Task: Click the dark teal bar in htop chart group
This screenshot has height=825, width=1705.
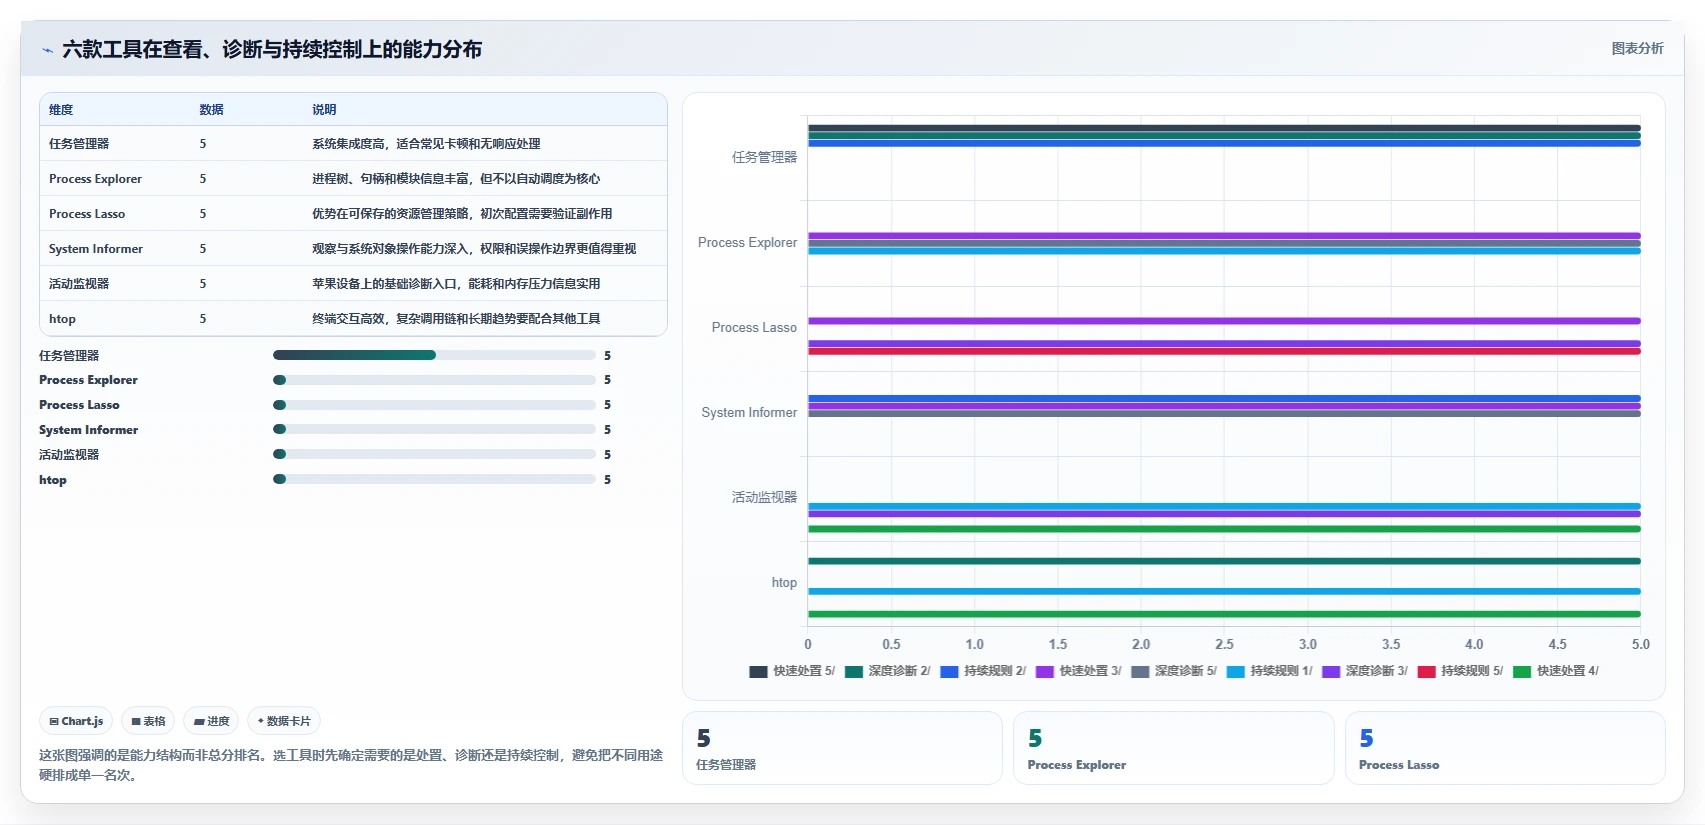Action: click(1224, 561)
